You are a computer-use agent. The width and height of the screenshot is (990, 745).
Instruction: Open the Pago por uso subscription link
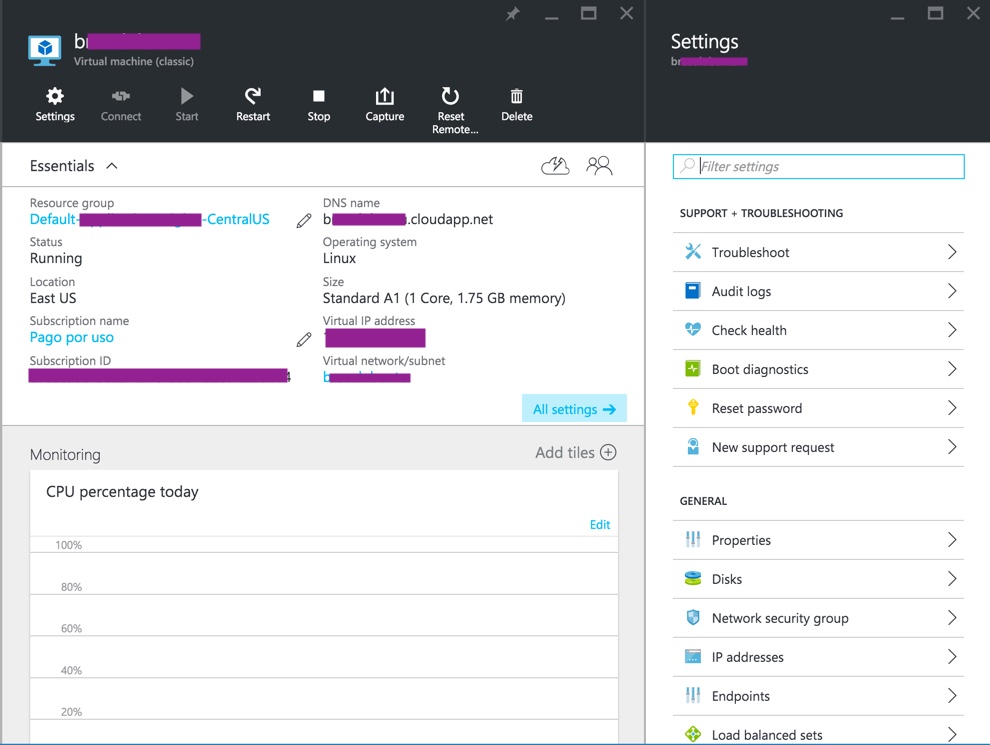[x=72, y=338]
